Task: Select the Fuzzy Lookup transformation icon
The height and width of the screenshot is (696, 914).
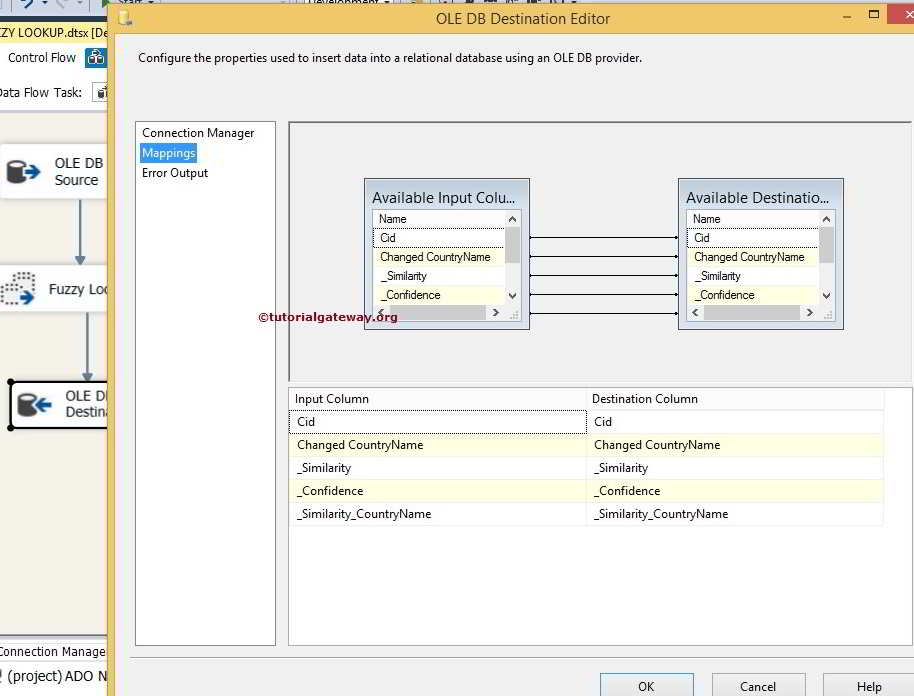Action: click(20, 289)
